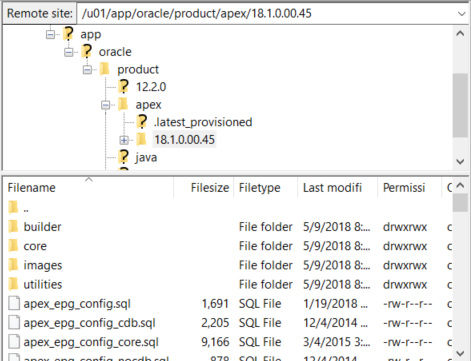Select the oracle directory label
The width and height of the screenshot is (471, 361).
point(115,52)
